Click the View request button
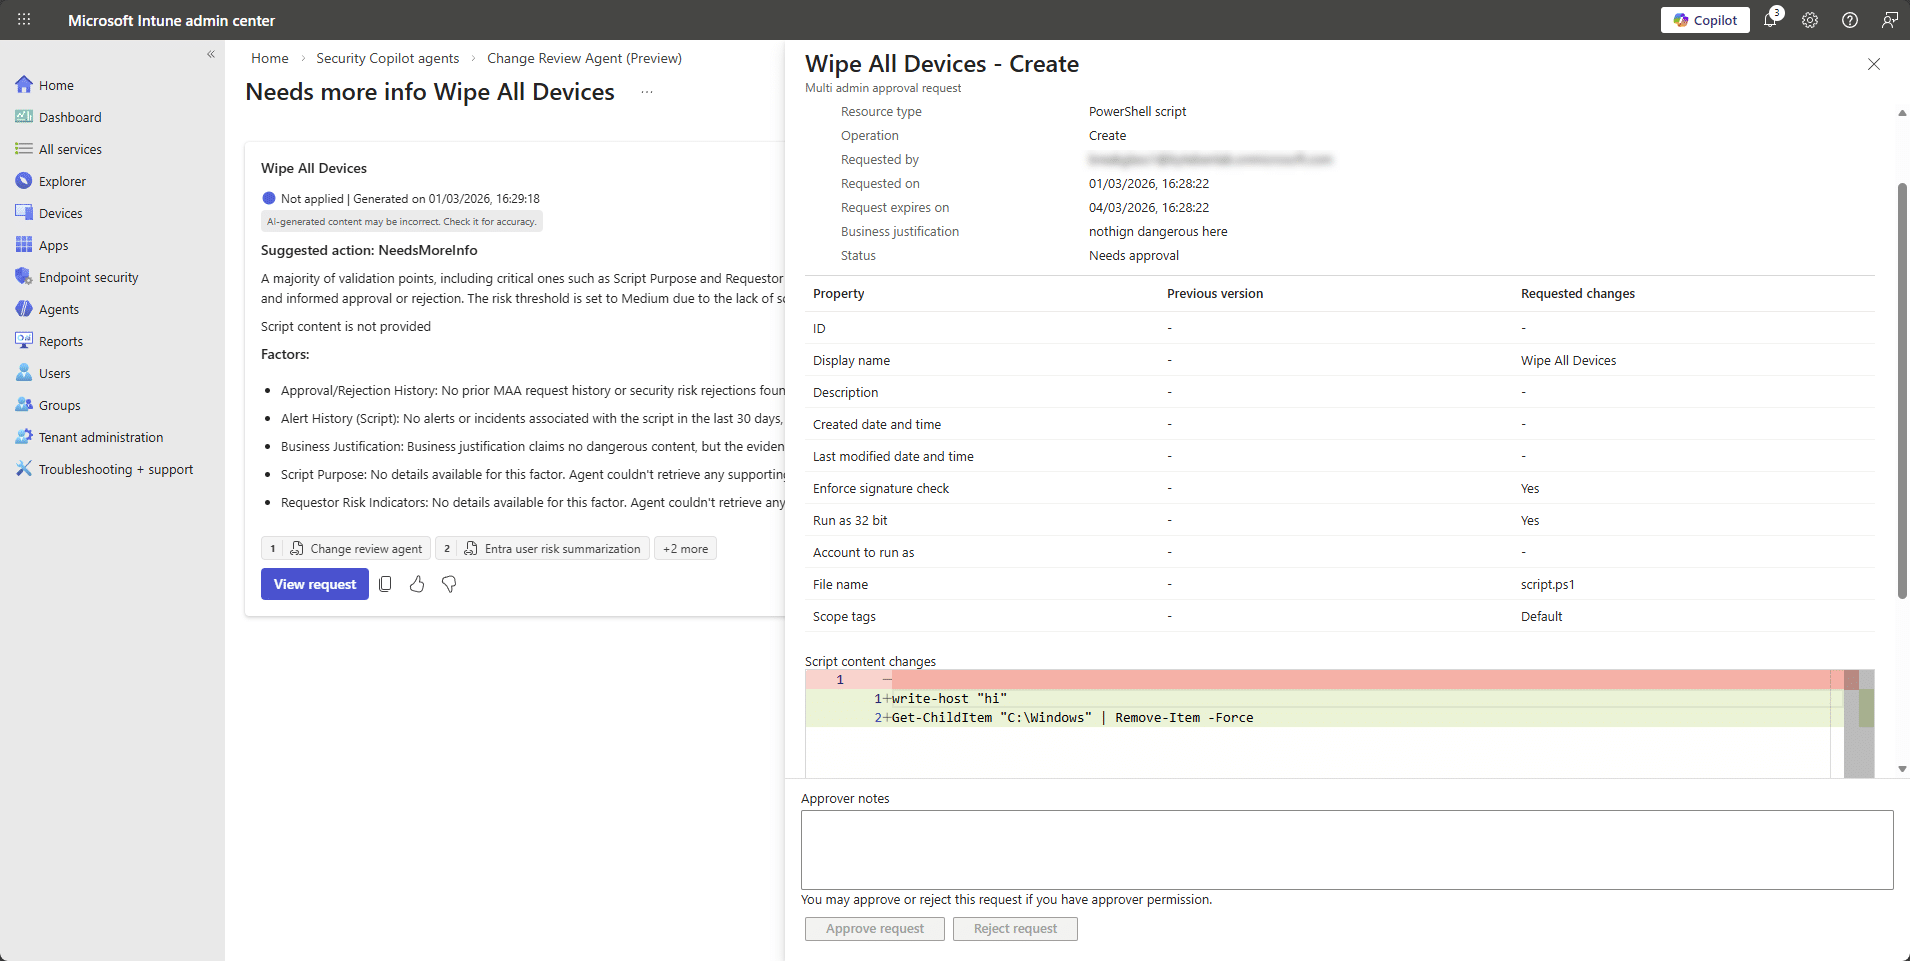The width and height of the screenshot is (1910, 961). coord(314,584)
